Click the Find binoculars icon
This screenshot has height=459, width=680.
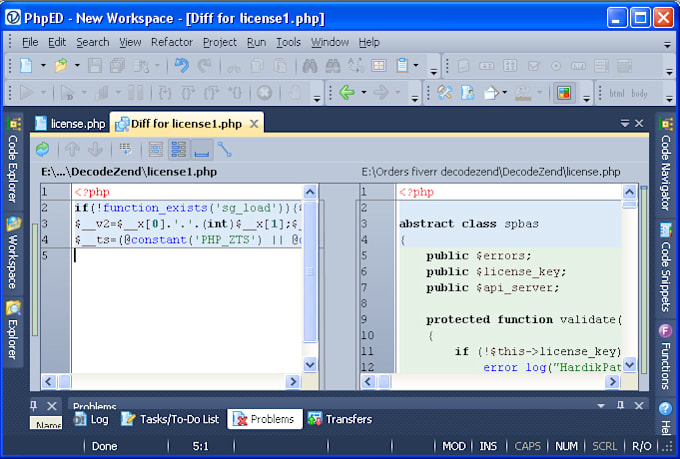(x=310, y=66)
